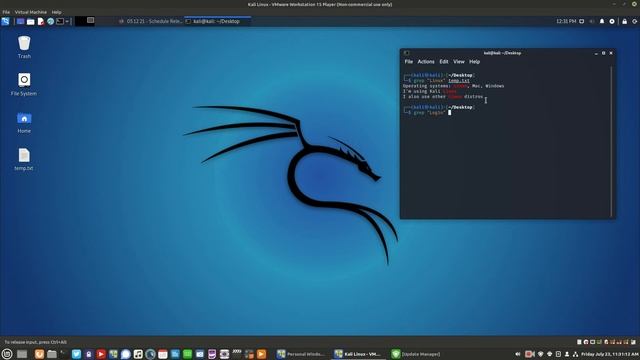Switch to the workspace switcher thumbnail
Screen dimensions: 640x360
point(85,21)
